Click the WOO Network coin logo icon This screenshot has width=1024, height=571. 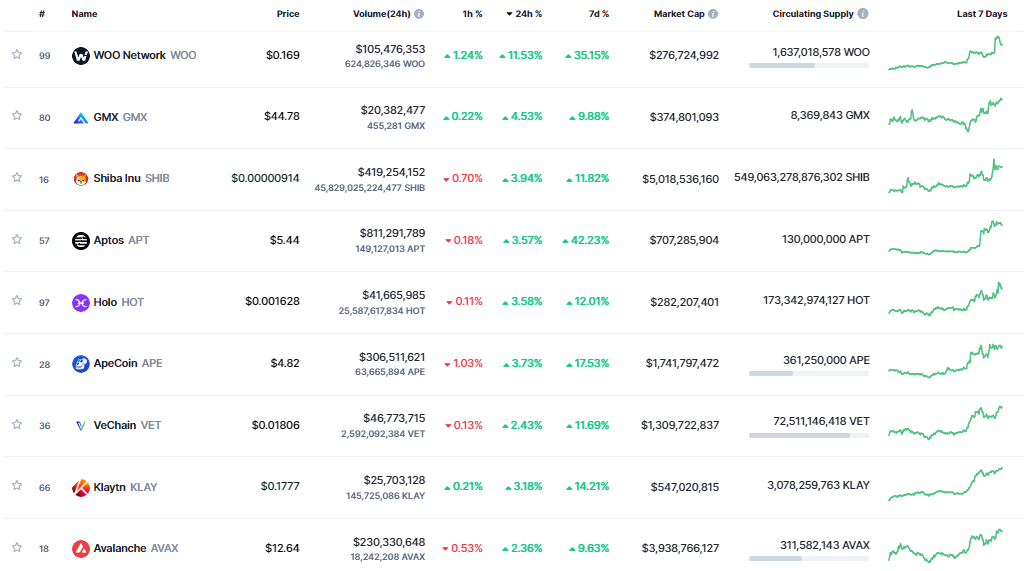[x=81, y=56]
